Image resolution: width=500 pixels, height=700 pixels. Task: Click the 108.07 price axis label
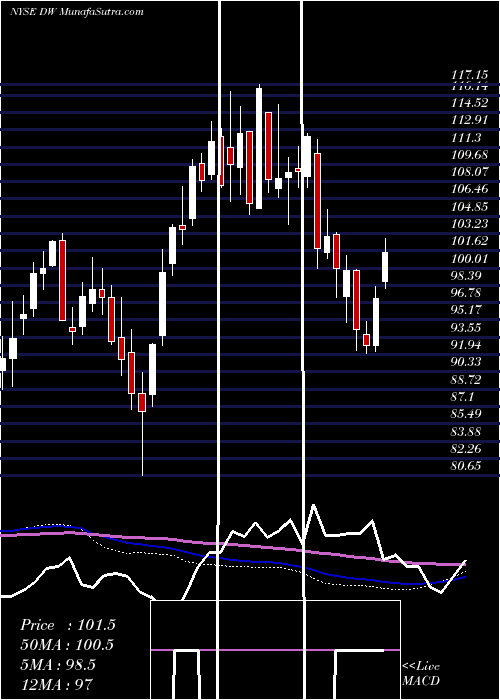(x=470, y=172)
